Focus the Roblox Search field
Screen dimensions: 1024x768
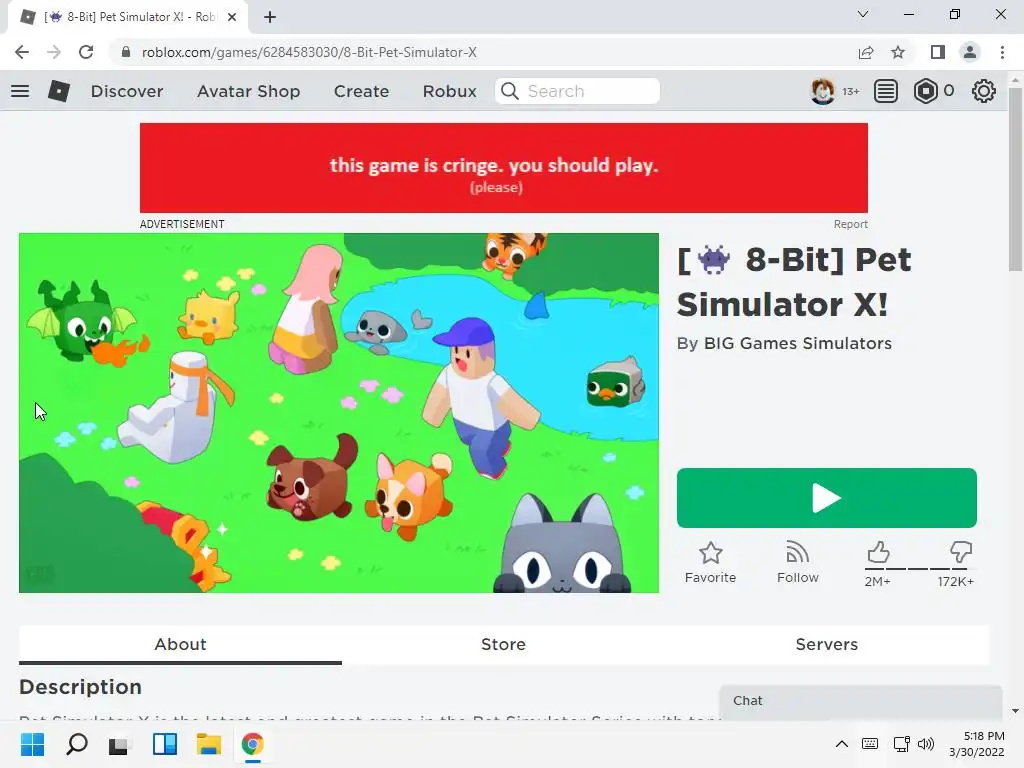point(577,91)
